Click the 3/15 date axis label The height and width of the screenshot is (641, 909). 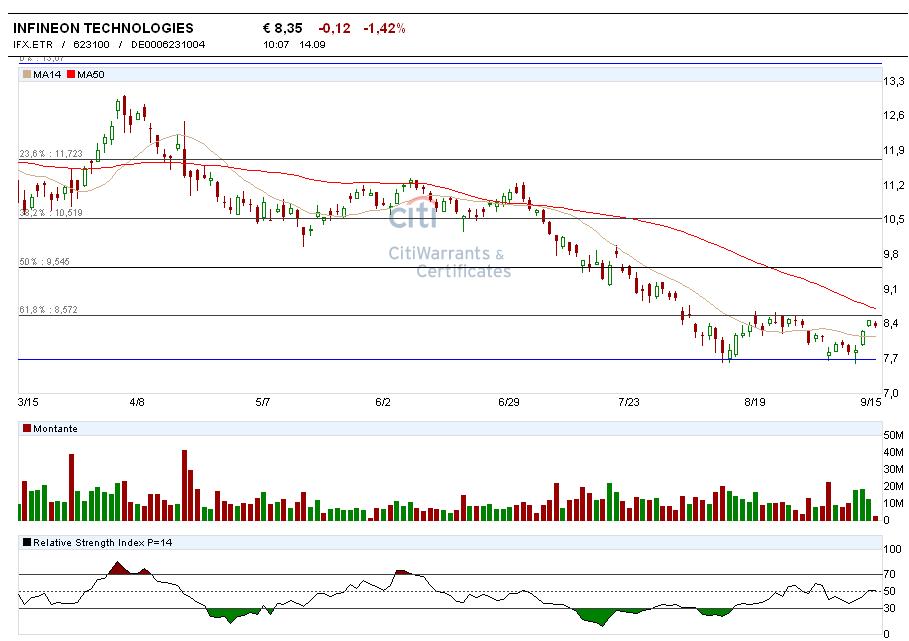pyautogui.click(x=28, y=402)
